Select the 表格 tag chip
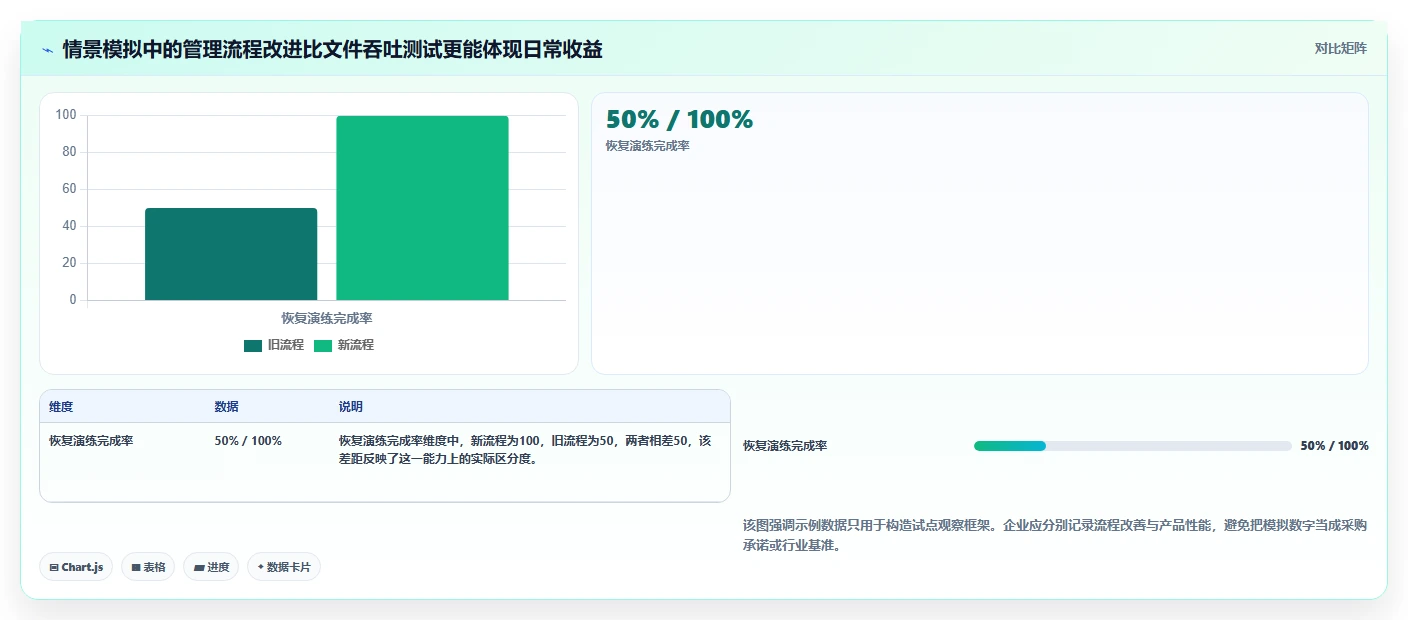The image size is (1408, 620). click(148, 567)
